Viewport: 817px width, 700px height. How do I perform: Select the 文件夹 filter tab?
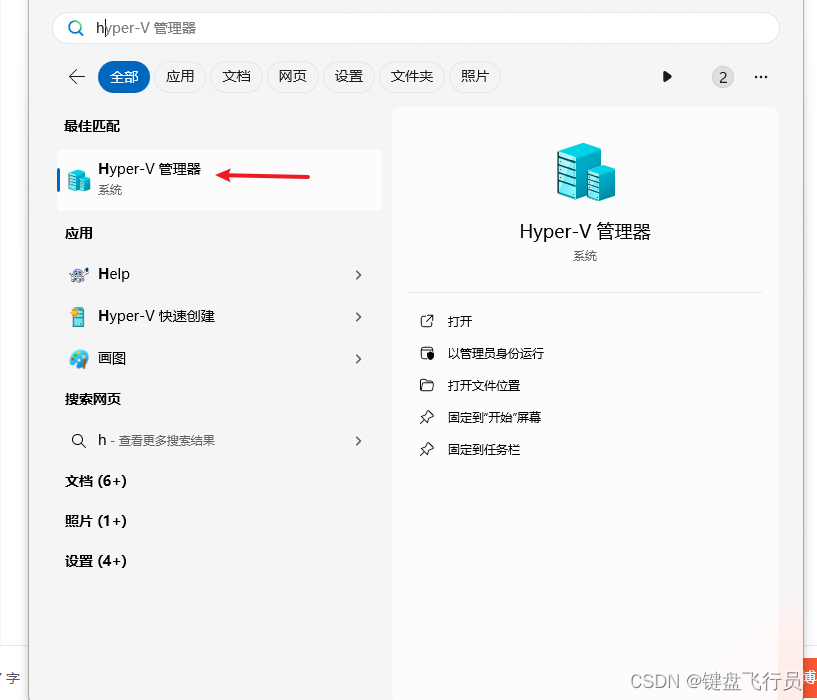[x=412, y=77]
